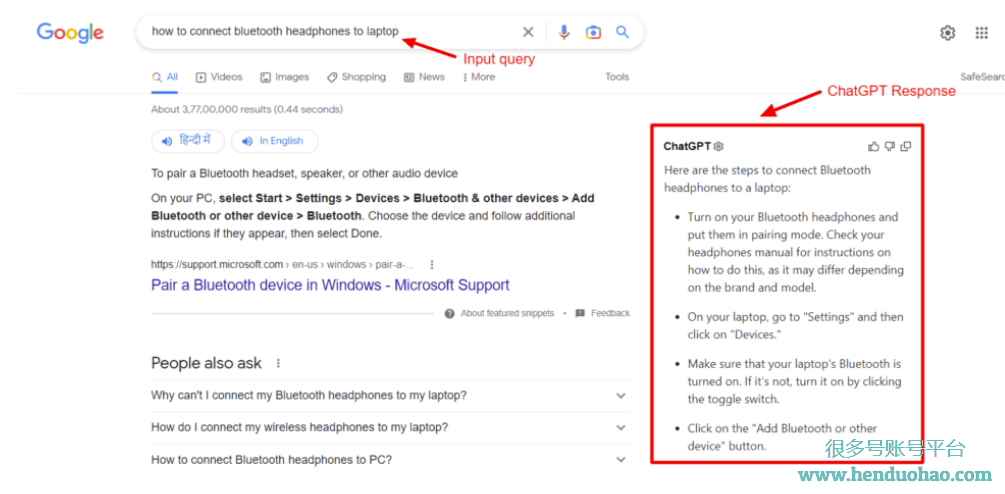1005x494 pixels.
Task: Click the SafeSearch setting
Action: pos(983,77)
